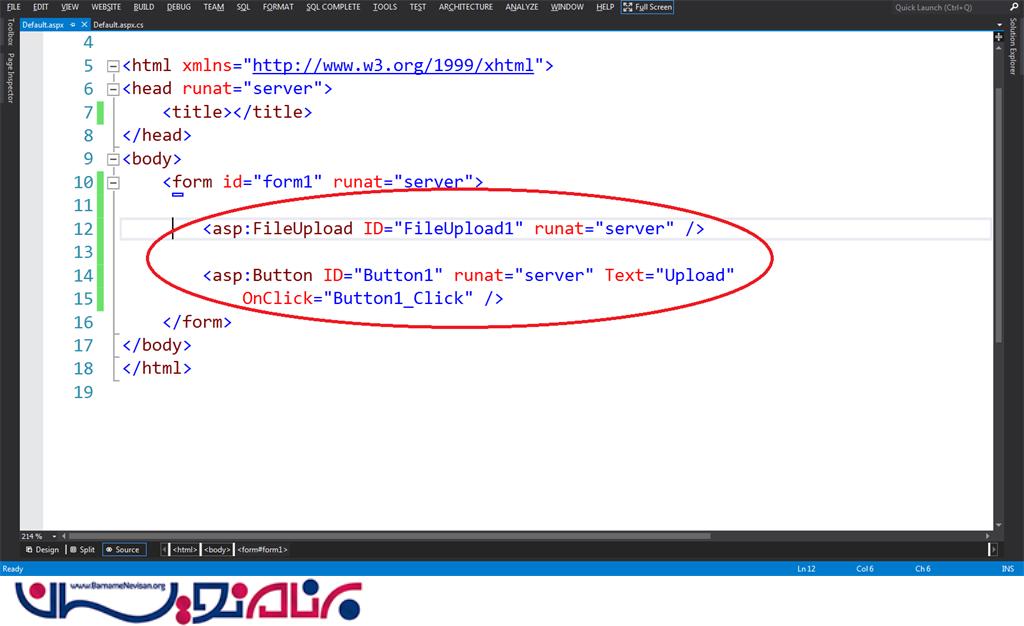Image resolution: width=1024 pixels, height=626 pixels.
Task: Open the ANALYZE menu
Action: pos(522,7)
